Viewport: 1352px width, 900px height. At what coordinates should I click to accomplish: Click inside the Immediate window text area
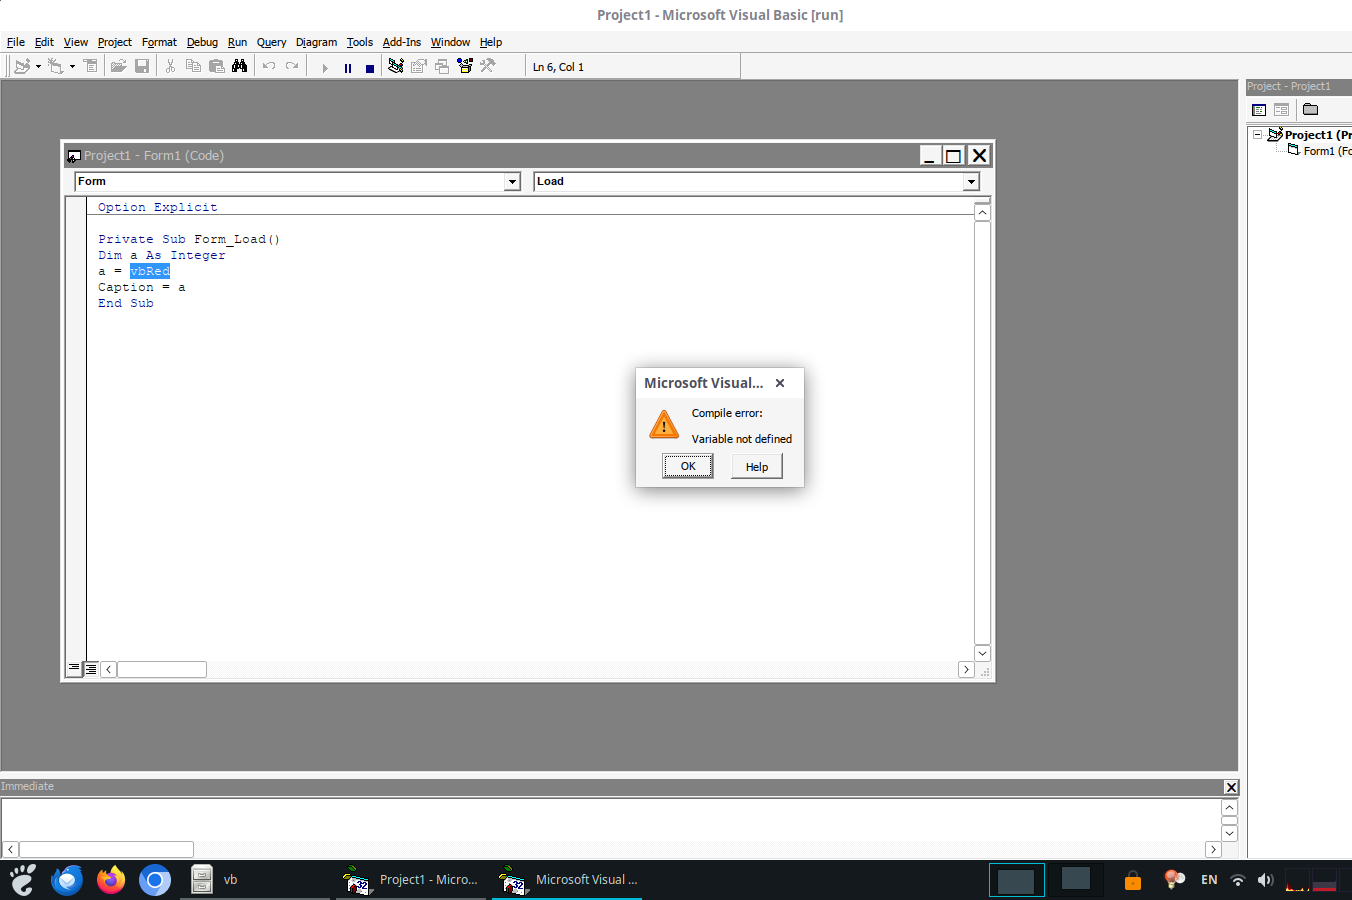(x=610, y=819)
